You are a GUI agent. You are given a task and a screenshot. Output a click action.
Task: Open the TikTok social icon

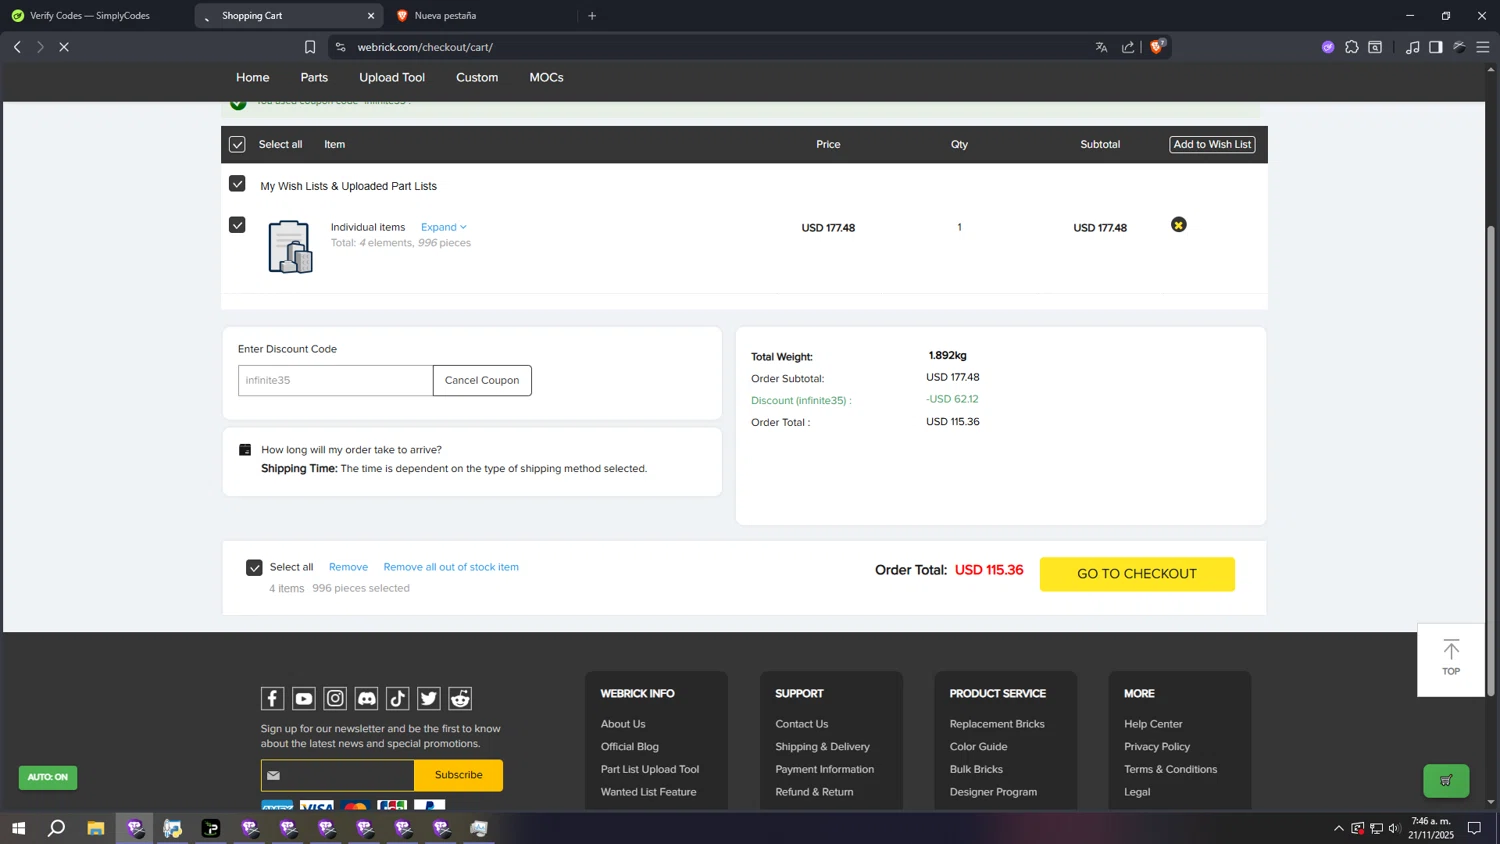[x=397, y=698]
